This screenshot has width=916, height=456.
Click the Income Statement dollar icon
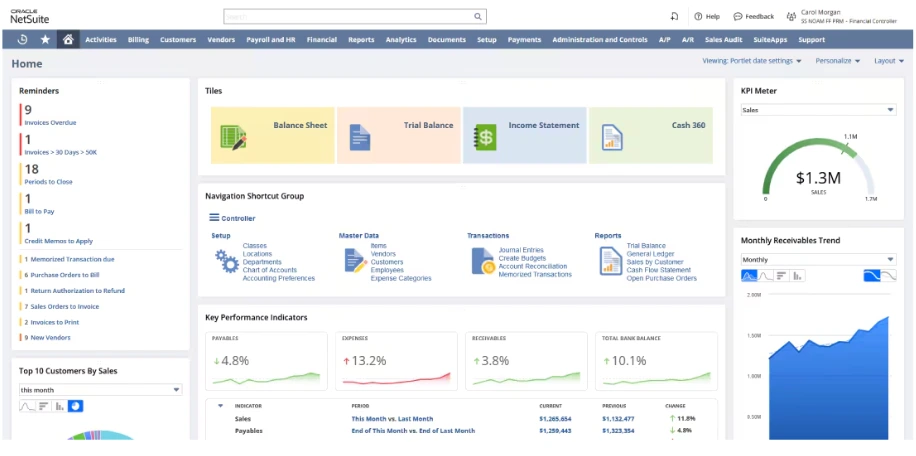[485, 138]
